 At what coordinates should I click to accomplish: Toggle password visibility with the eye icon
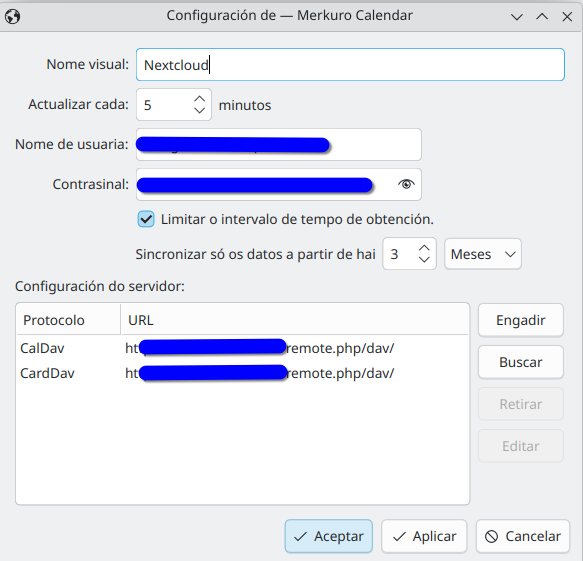pos(406,184)
